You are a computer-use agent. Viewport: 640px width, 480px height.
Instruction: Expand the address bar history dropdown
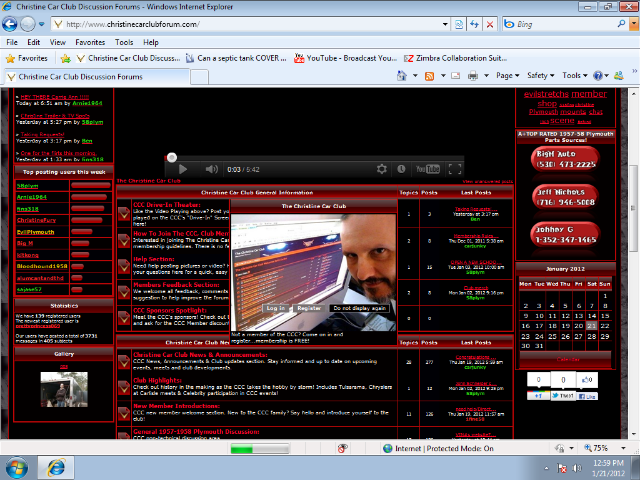coord(445,24)
